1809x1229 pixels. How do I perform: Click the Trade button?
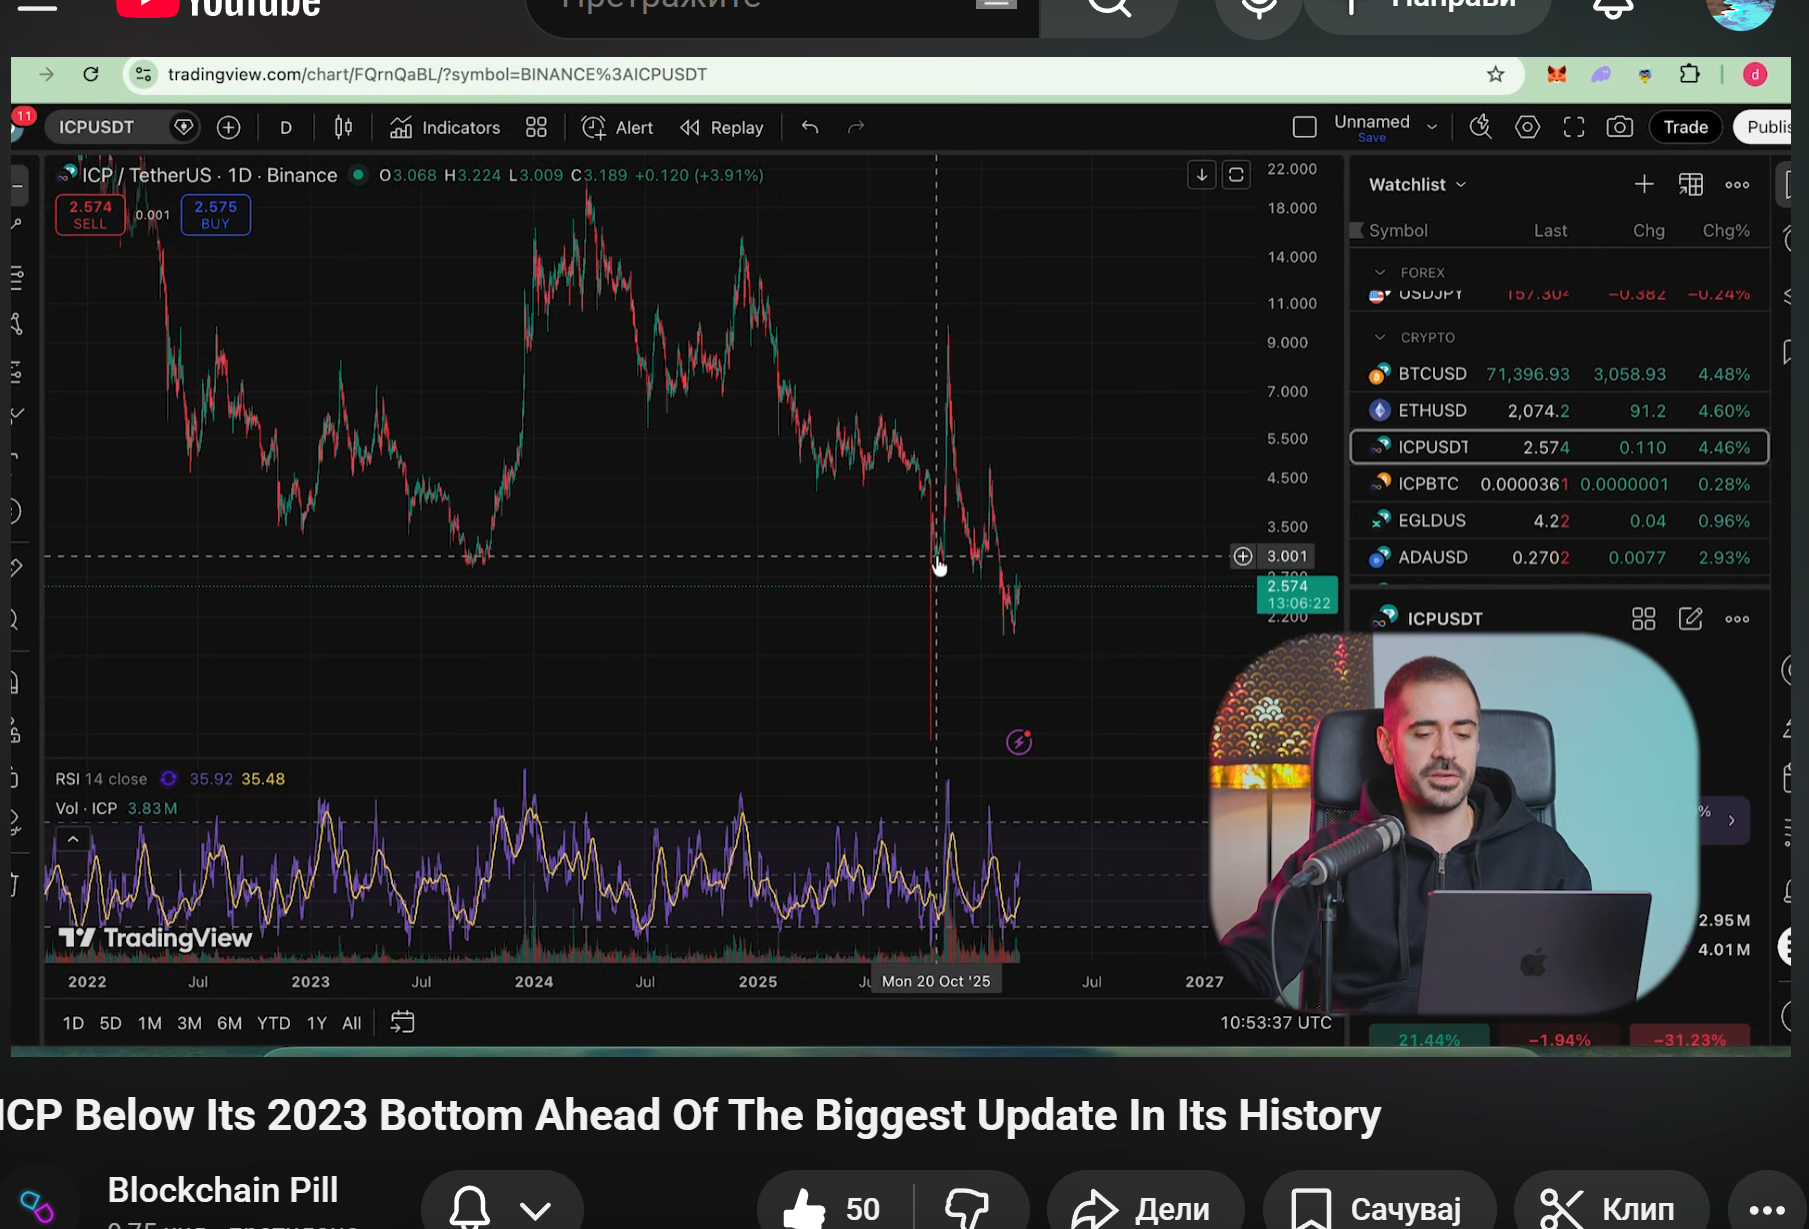pos(1686,127)
